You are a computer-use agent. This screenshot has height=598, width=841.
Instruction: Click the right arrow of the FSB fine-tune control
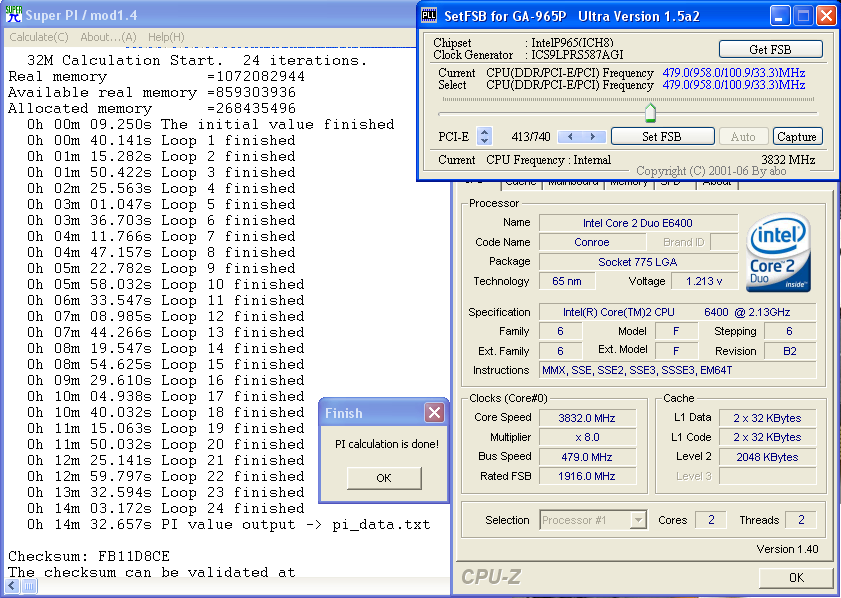(x=593, y=136)
